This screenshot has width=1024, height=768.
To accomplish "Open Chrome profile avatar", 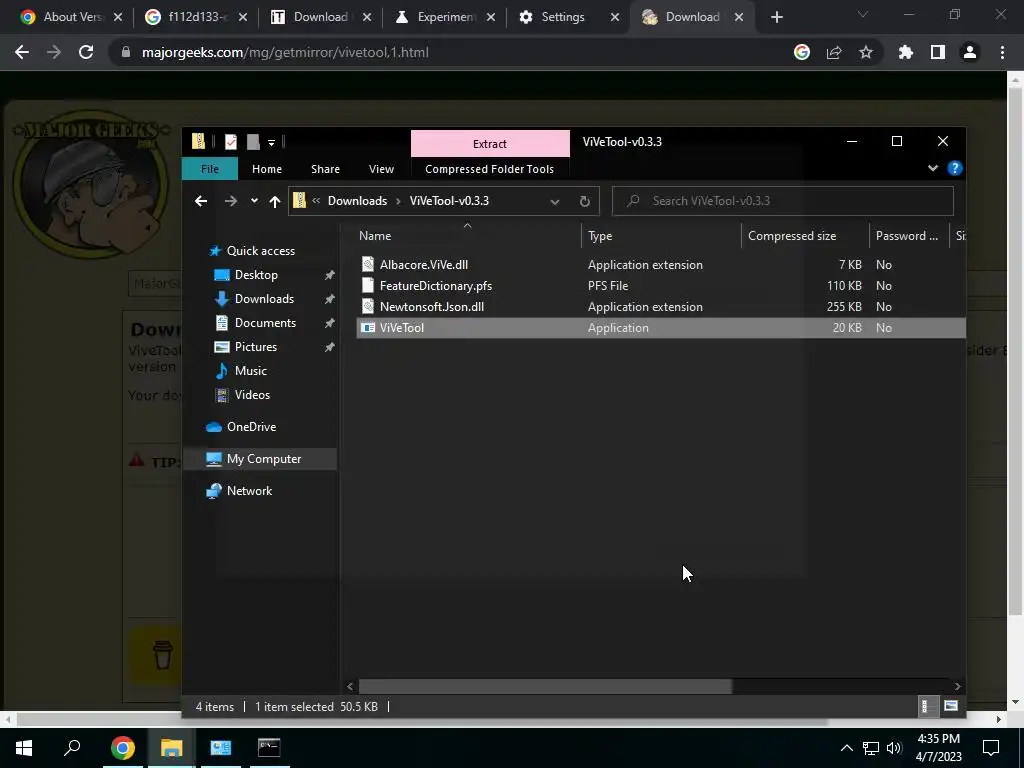I will pyautogui.click(x=969, y=52).
